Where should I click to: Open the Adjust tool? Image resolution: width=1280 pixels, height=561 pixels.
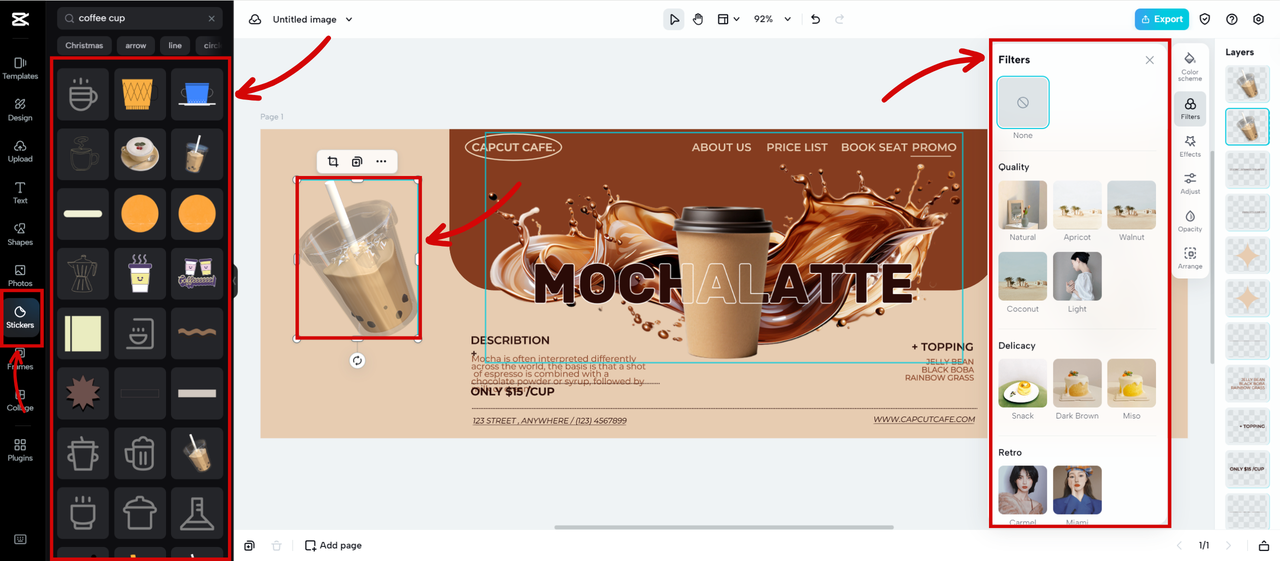[x=1190, y=183]
